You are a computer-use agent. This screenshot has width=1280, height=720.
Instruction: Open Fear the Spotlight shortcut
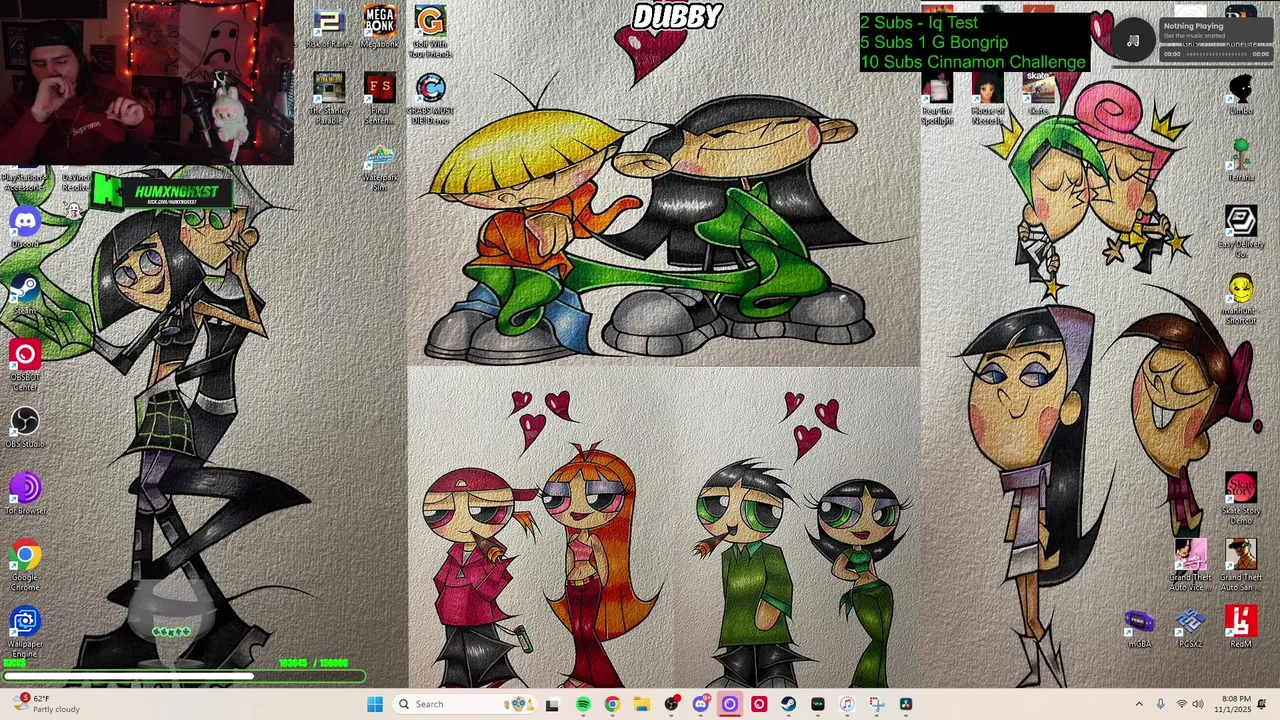[x=937, y=100]
